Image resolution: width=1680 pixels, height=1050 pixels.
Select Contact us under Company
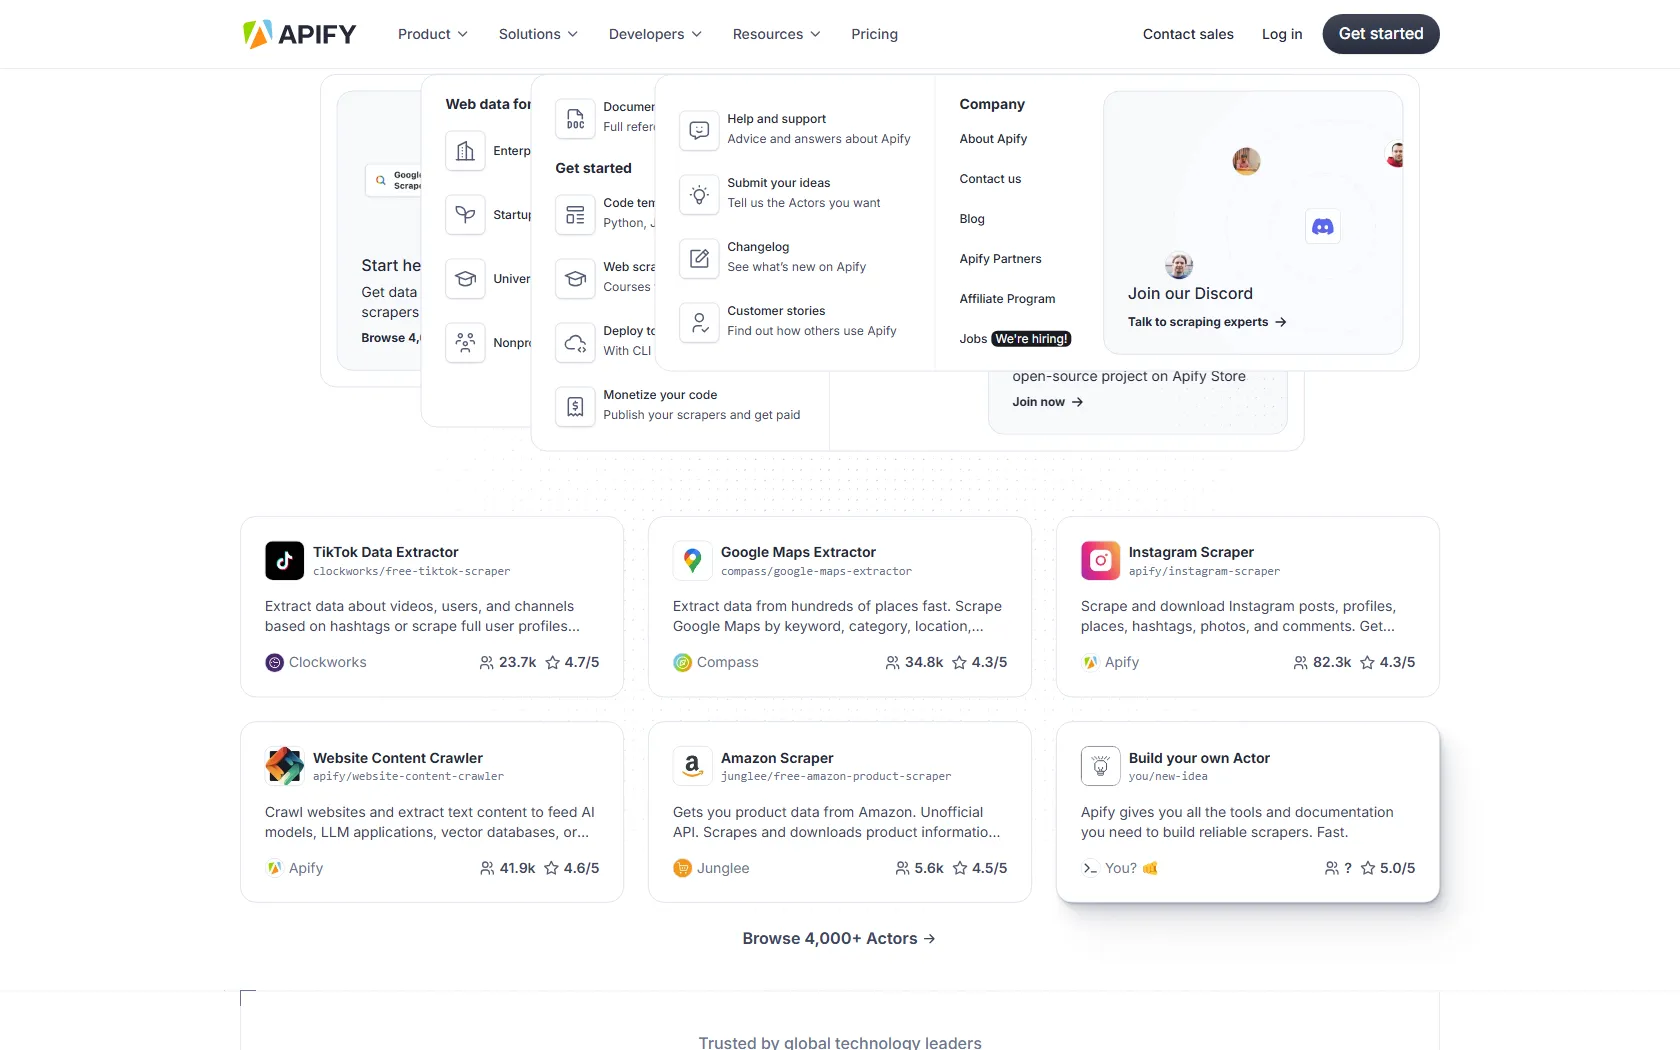pos(990,179)
